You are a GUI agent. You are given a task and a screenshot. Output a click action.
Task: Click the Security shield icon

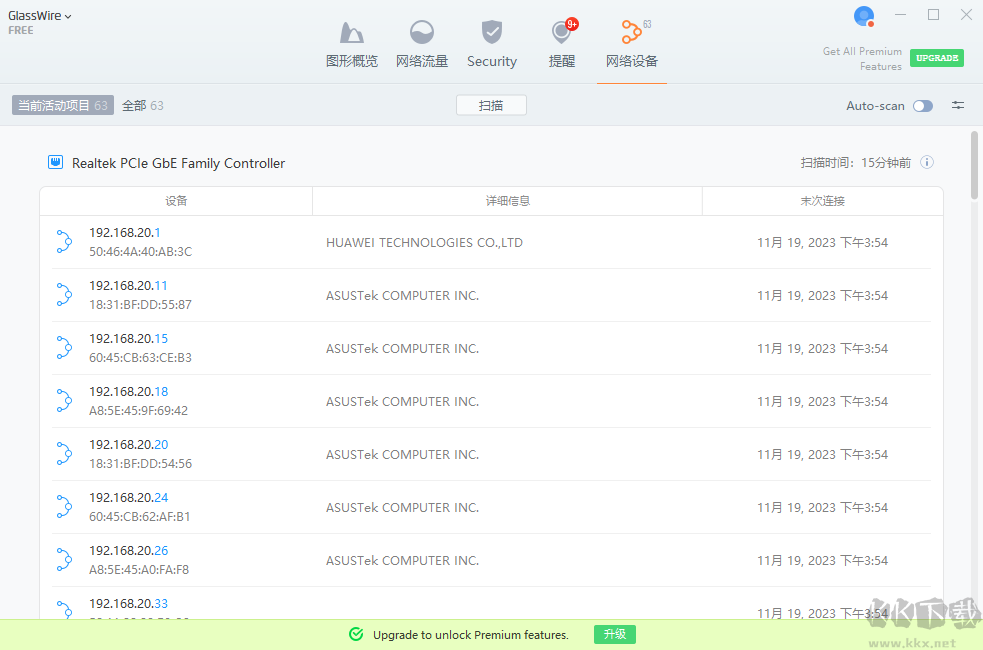[x=492, y=33]
